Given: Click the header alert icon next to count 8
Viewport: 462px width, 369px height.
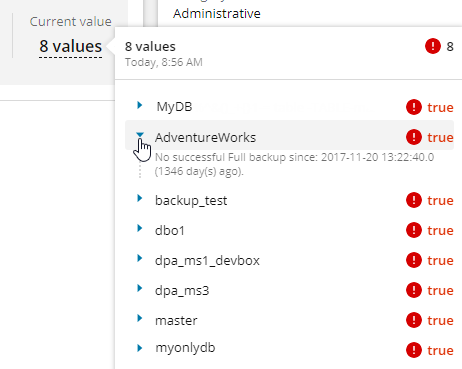Looking at the screenshot, I should click(x=433, y=46).
